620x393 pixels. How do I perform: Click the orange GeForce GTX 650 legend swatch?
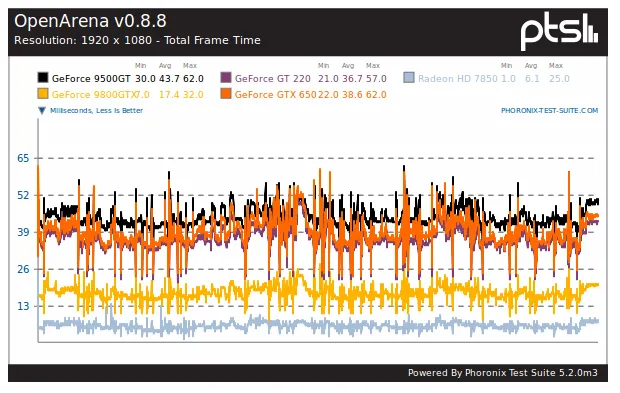(x=226, y=94)
